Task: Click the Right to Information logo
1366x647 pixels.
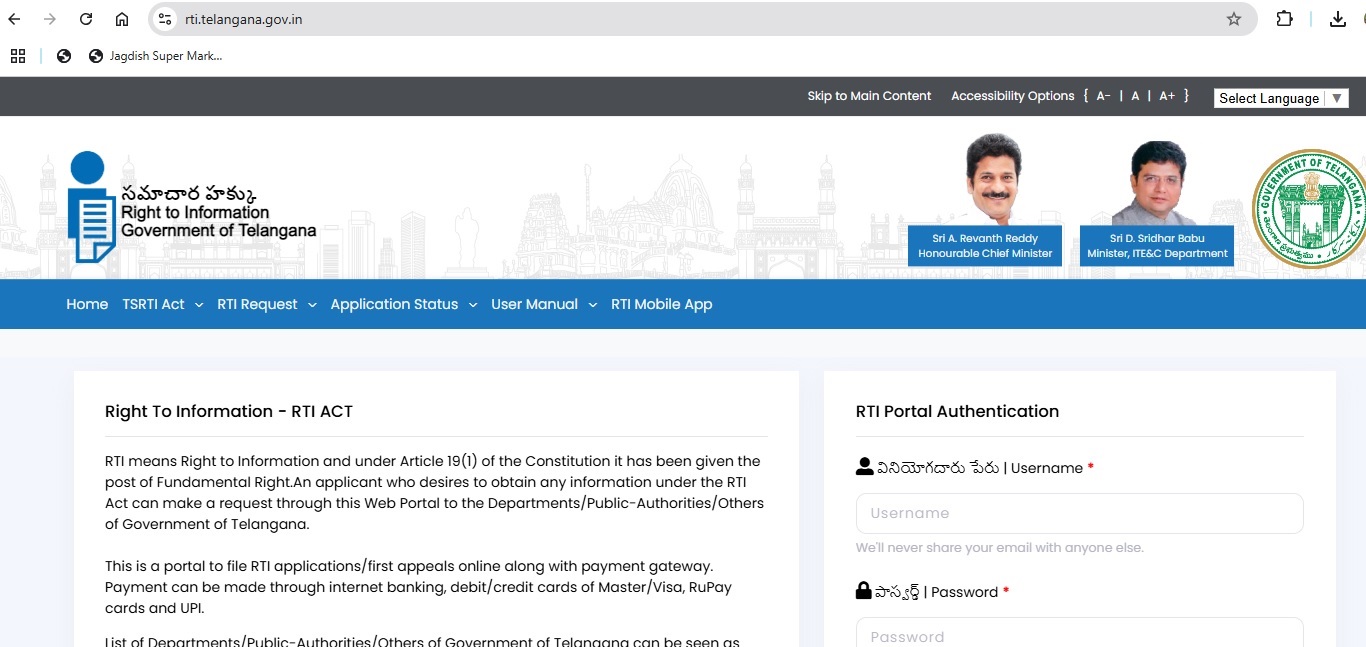Action: (x=191, y=207)
